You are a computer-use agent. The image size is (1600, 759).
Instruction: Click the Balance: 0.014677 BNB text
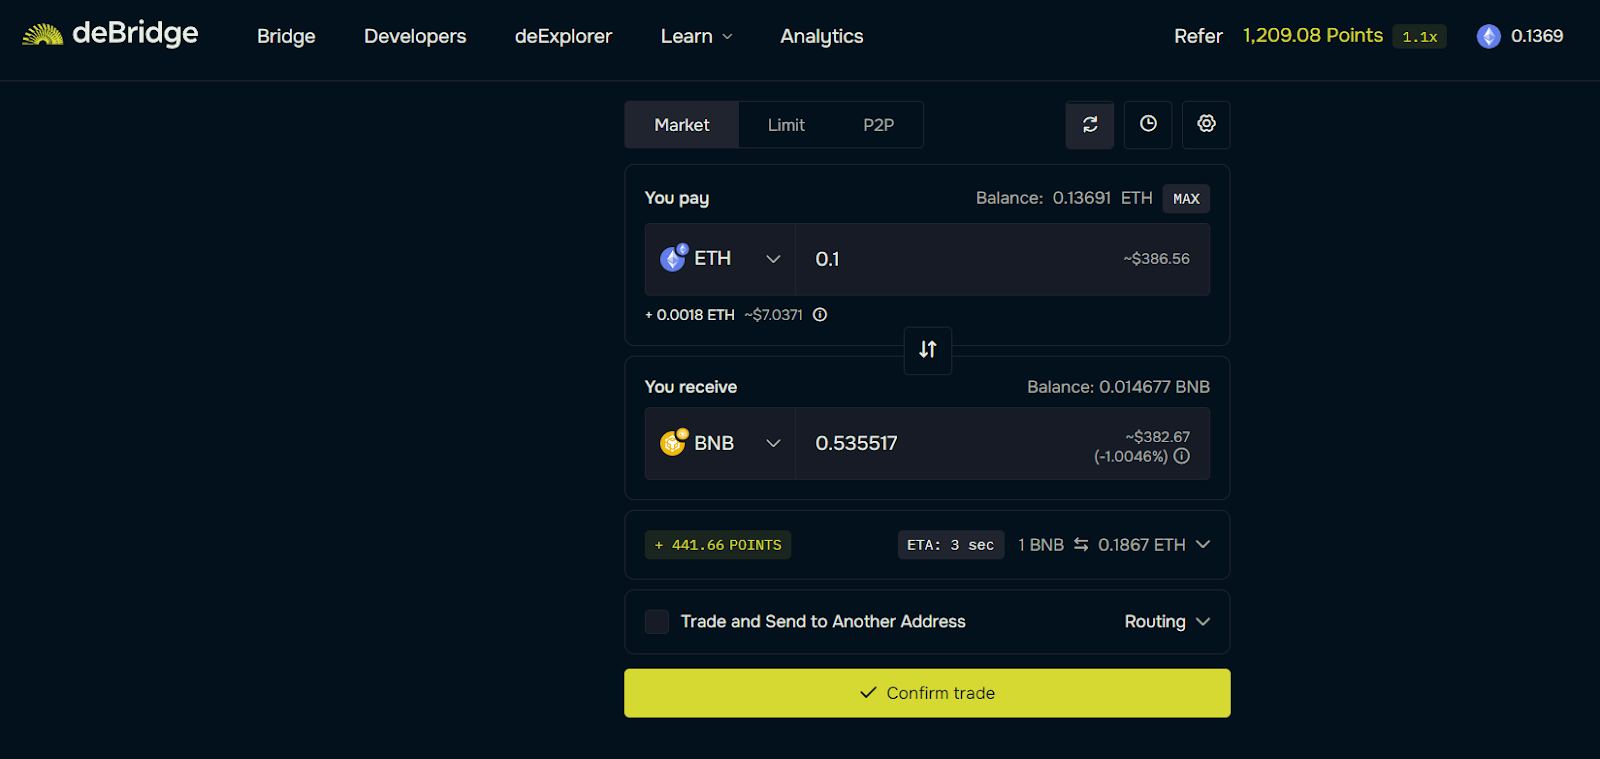point(1118,387)
